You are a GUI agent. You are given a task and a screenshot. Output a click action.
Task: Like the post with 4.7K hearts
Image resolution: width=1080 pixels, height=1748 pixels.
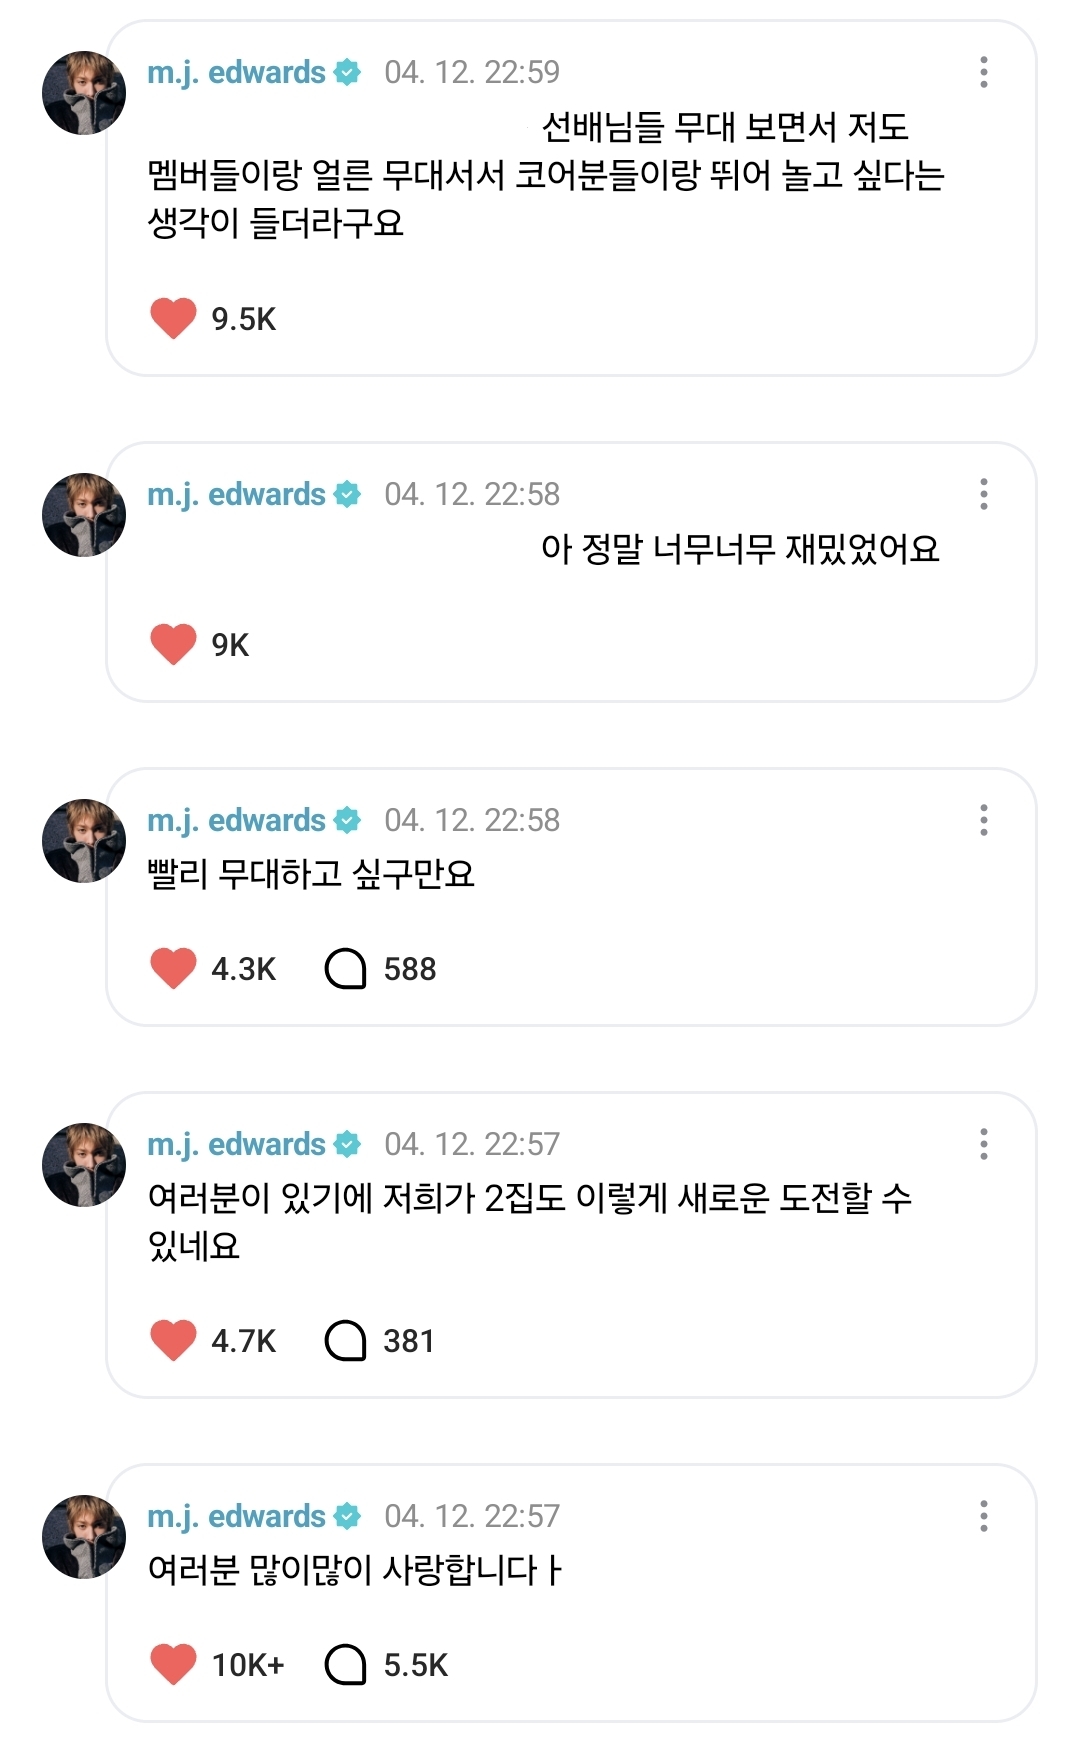173,1340
